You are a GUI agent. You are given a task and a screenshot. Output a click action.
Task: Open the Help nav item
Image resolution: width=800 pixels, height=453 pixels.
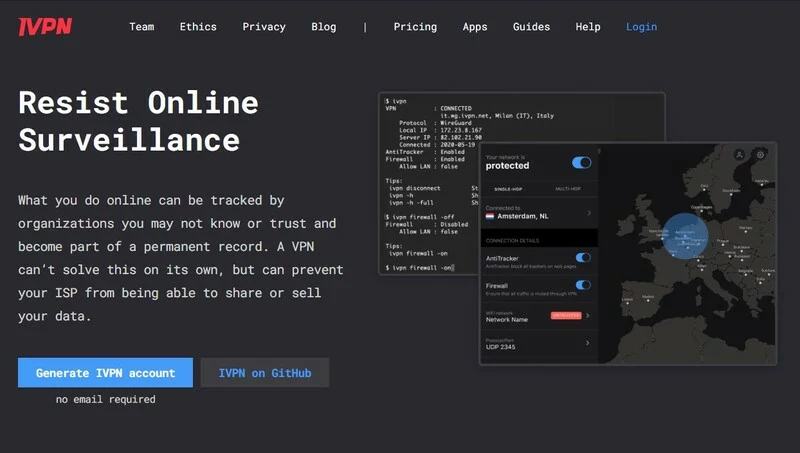588,27
